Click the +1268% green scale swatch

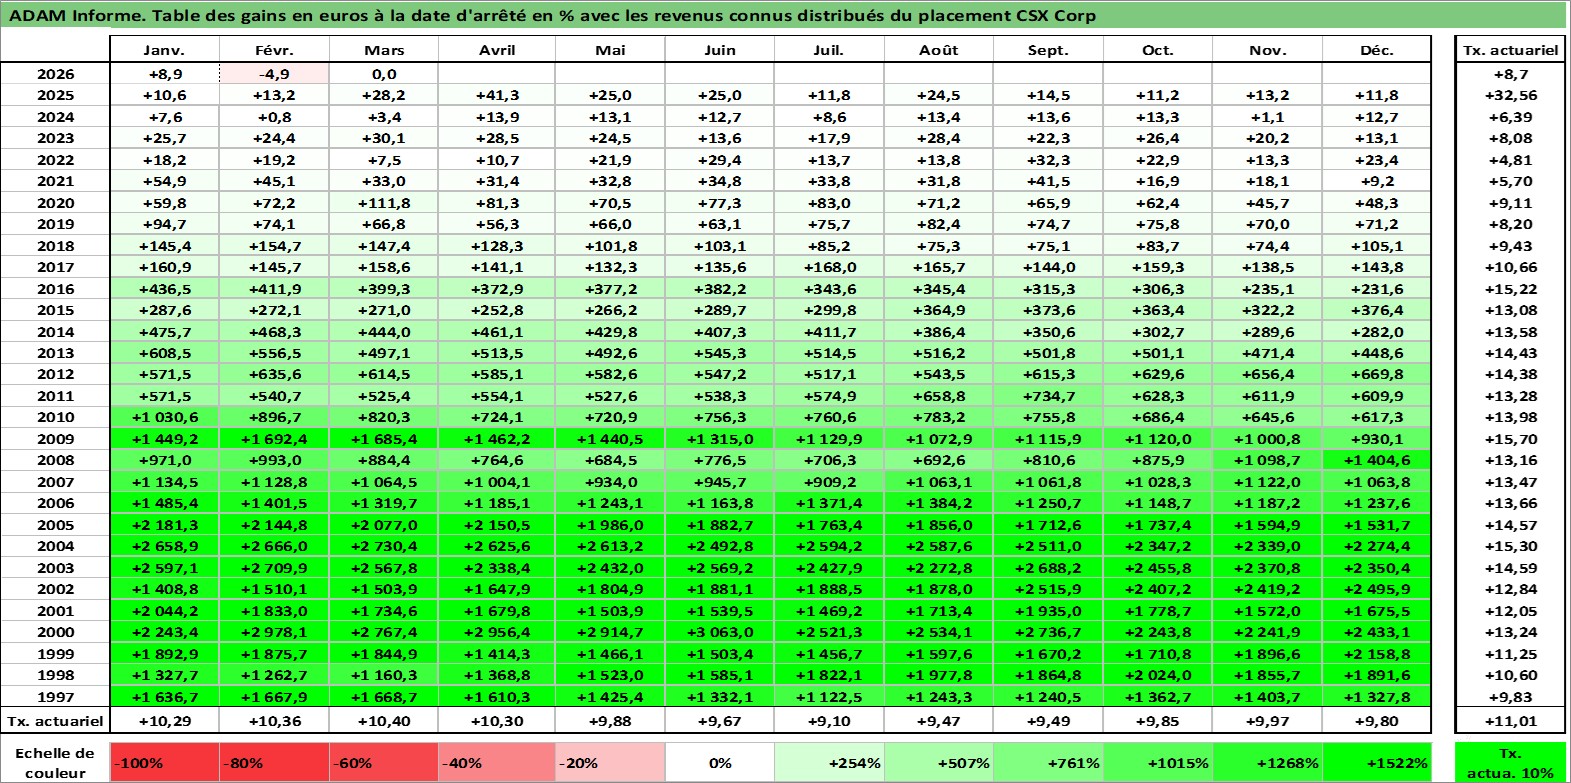pos(1267,762)
